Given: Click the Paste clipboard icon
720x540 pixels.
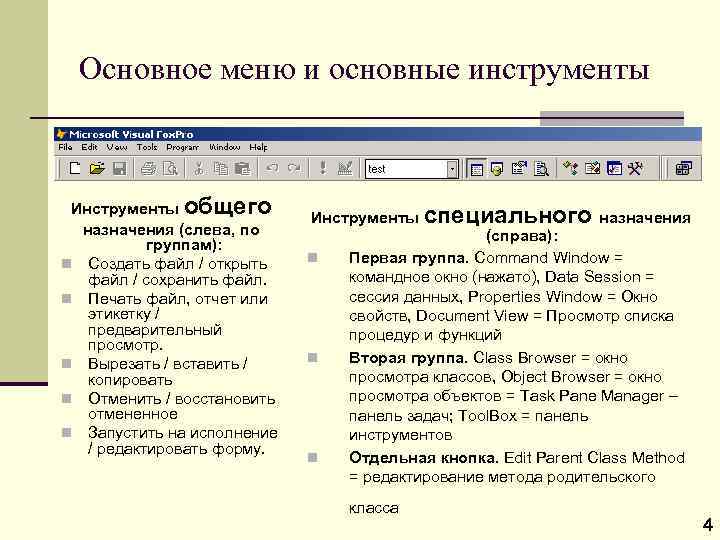Looking at the screenshot, I should (242, 169).
